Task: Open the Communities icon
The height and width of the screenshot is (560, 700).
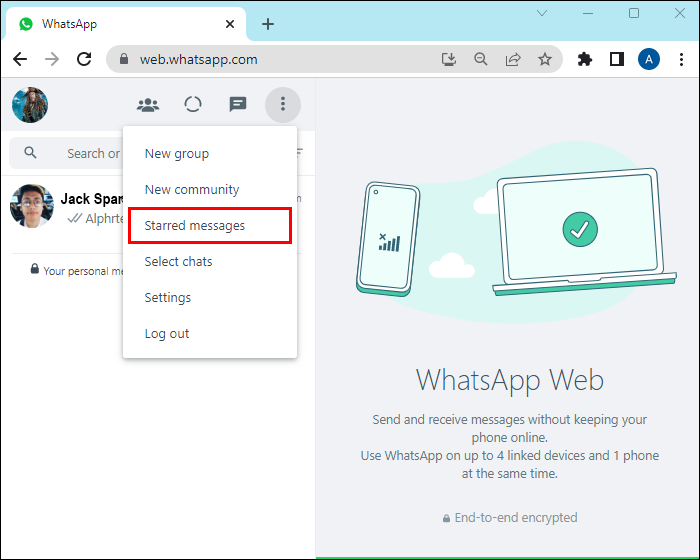Action: tap(148, 105)
